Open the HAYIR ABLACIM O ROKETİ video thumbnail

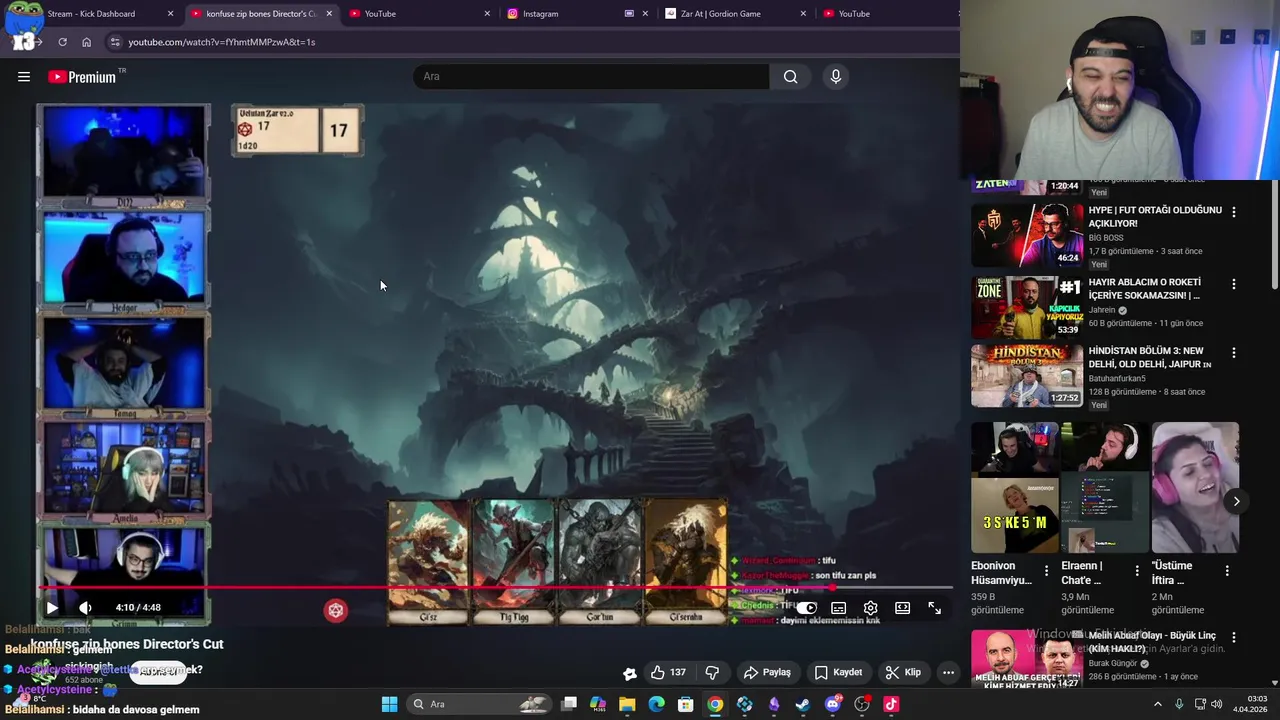click(1027, 307)
